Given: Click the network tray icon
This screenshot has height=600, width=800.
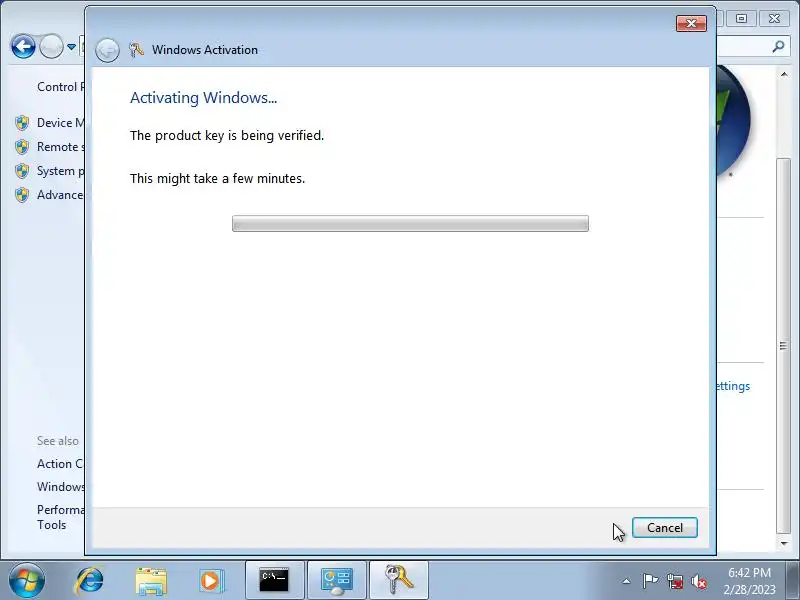Looking at the screenshot, I should point(674,581).
